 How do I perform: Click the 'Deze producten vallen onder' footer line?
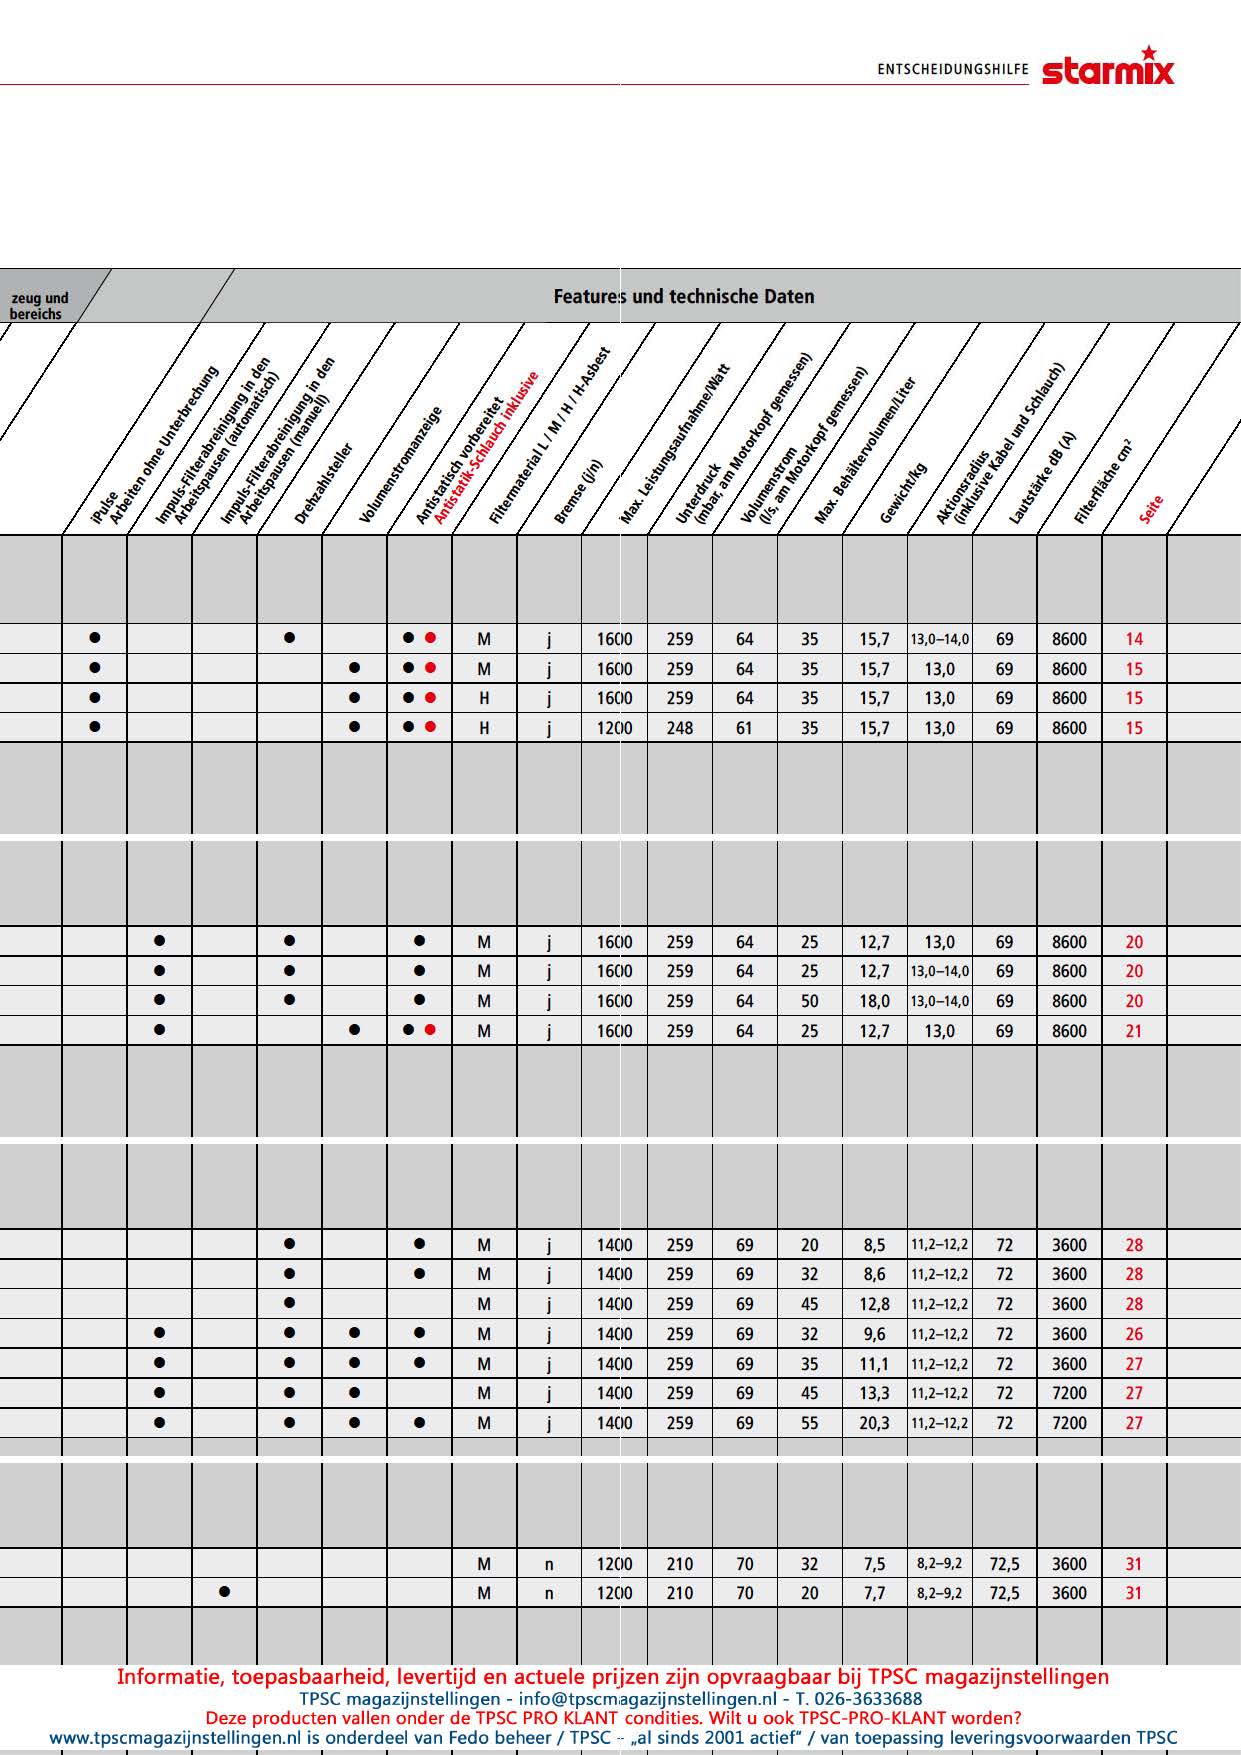[x=613, y=1718]
